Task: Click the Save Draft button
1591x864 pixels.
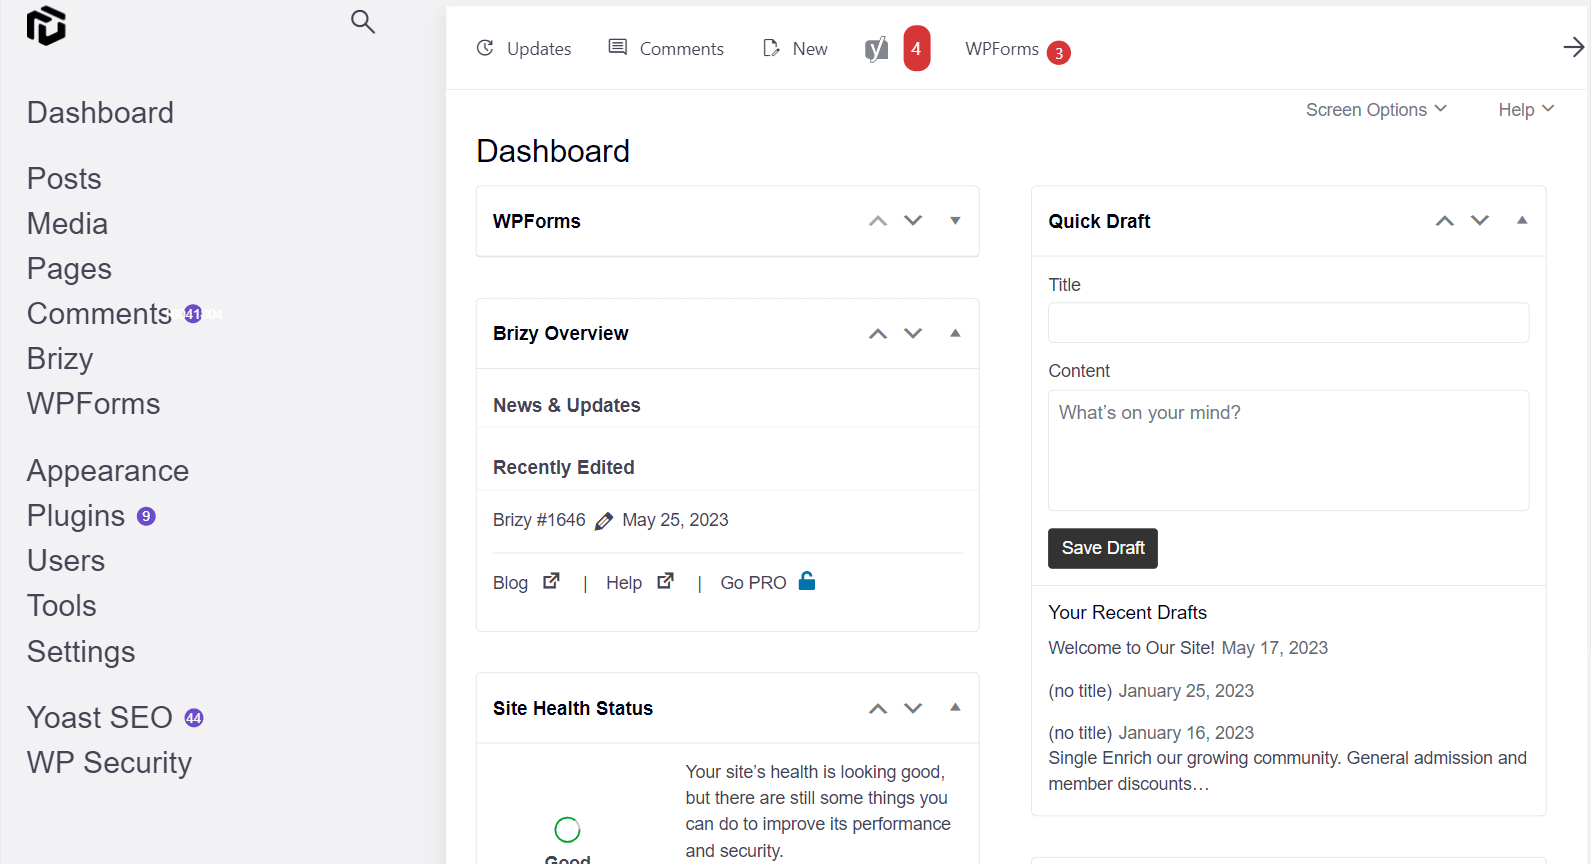Action: (x=1102, y=548)
